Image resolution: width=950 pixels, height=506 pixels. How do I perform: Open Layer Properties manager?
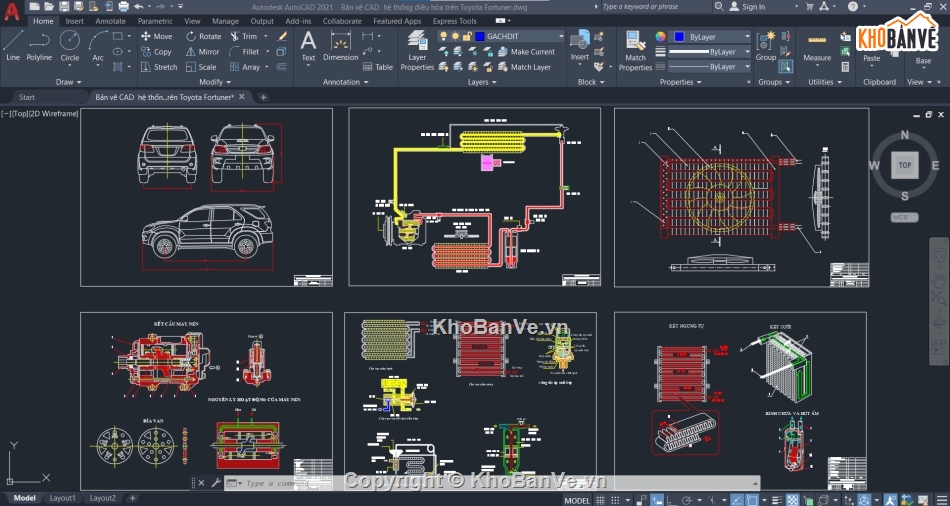coord(417,51)
